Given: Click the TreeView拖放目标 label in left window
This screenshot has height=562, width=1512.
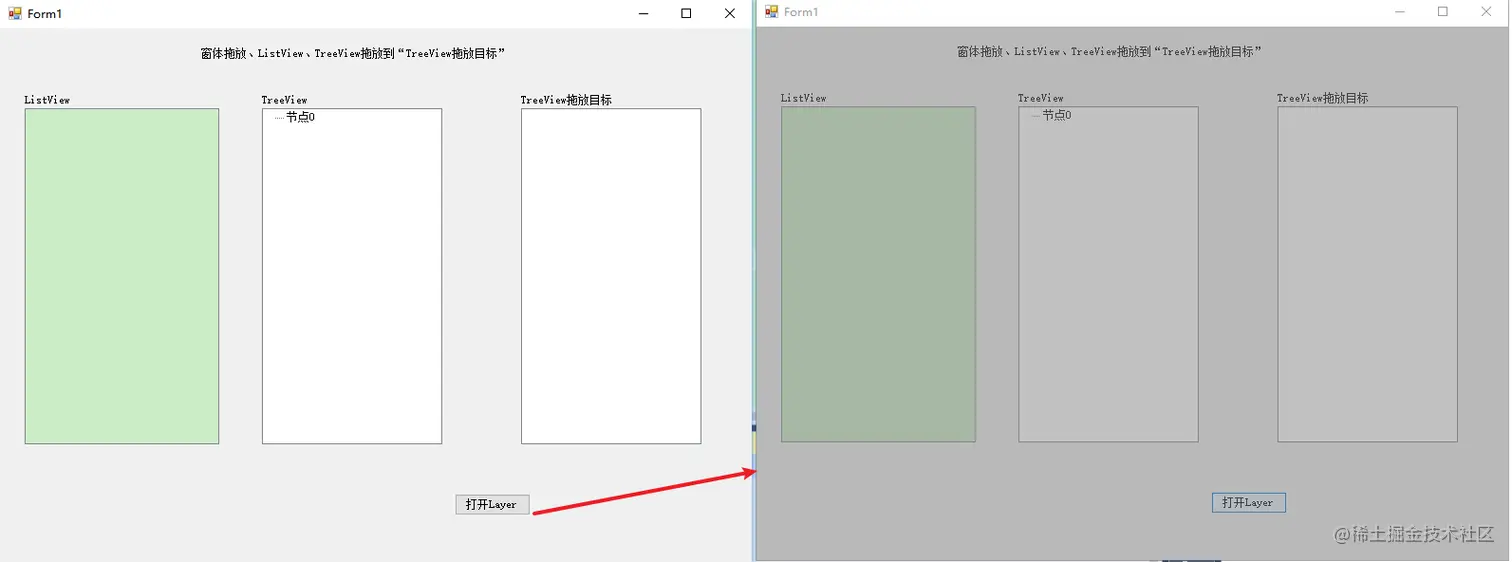Looking at the screenshot, I should click(566, 100).
